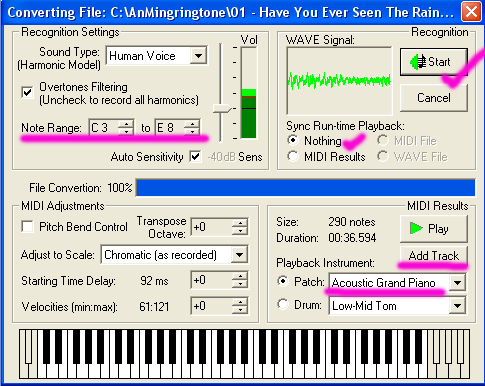Click the leftmost white piano key
485x386 pixels.
[x=25, y=354]
